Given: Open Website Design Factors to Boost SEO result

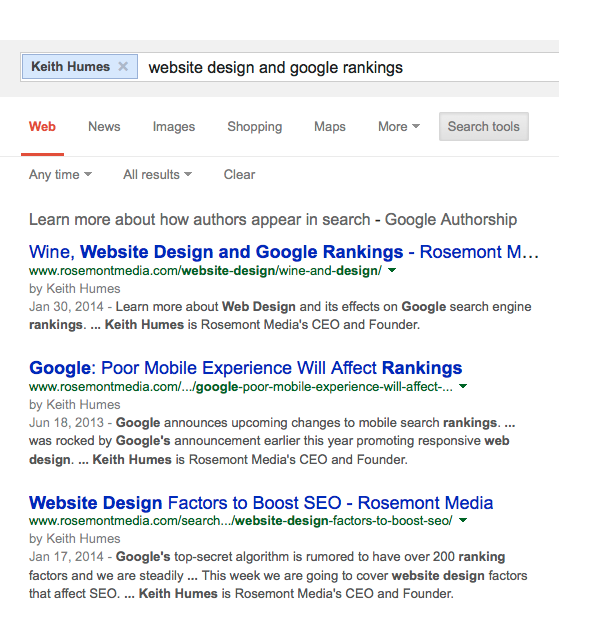Looking at the screenshot, I should [260, 503].
